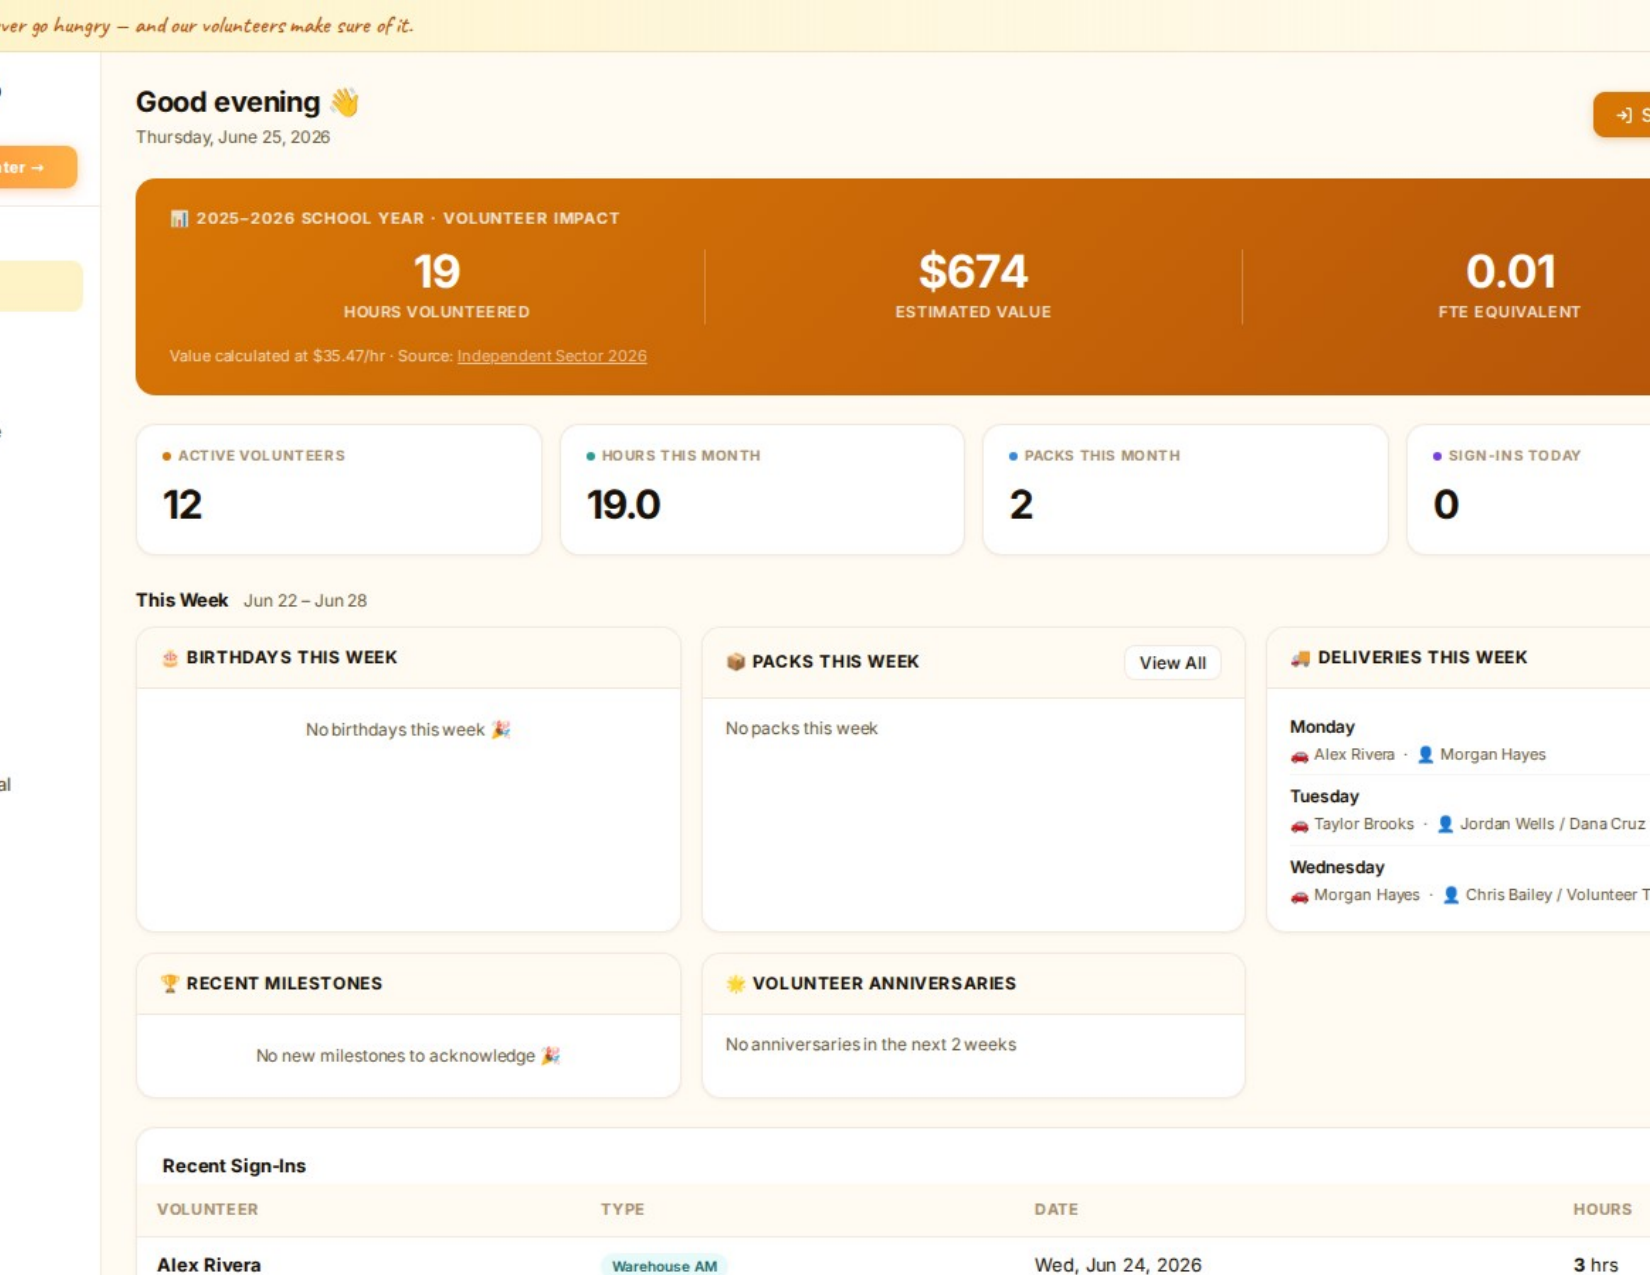This screenshot has height=1275, width=1650.
Task: Click 'Jordan Wells / Dana Cruz' delivery helpers
Action: point(1552,824)
